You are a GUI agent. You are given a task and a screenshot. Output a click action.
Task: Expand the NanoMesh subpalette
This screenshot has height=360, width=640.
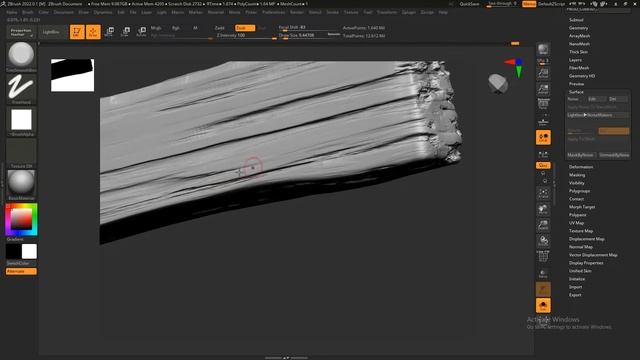click(579, 44)
